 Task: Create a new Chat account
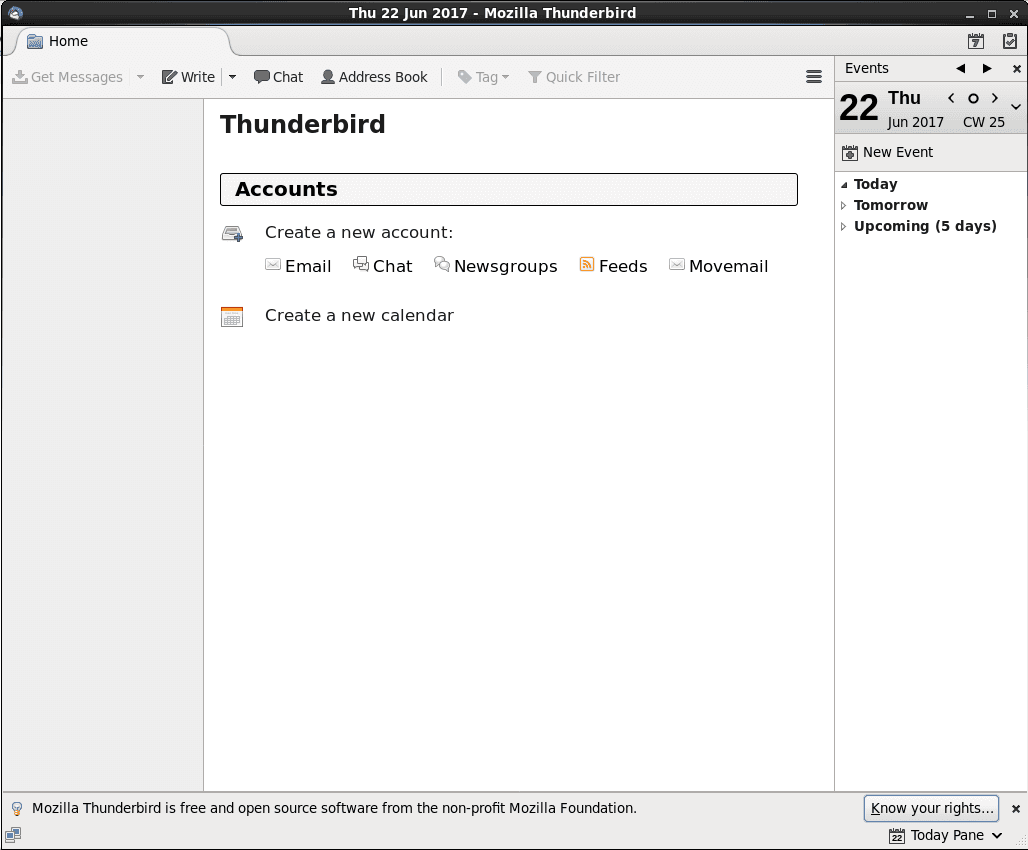382,266
